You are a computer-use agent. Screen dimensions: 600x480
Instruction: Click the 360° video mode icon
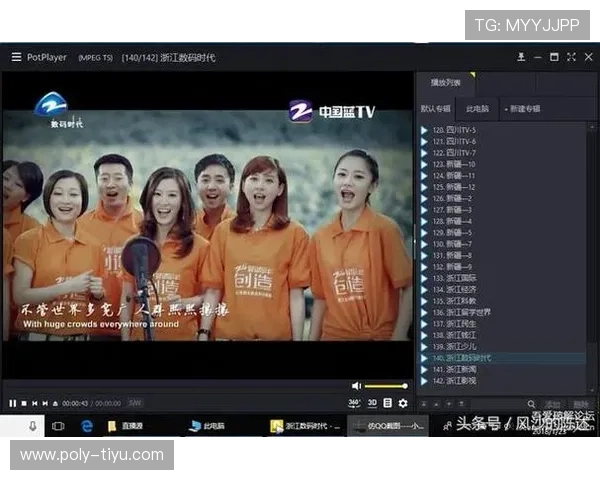[x=354, y=403]
